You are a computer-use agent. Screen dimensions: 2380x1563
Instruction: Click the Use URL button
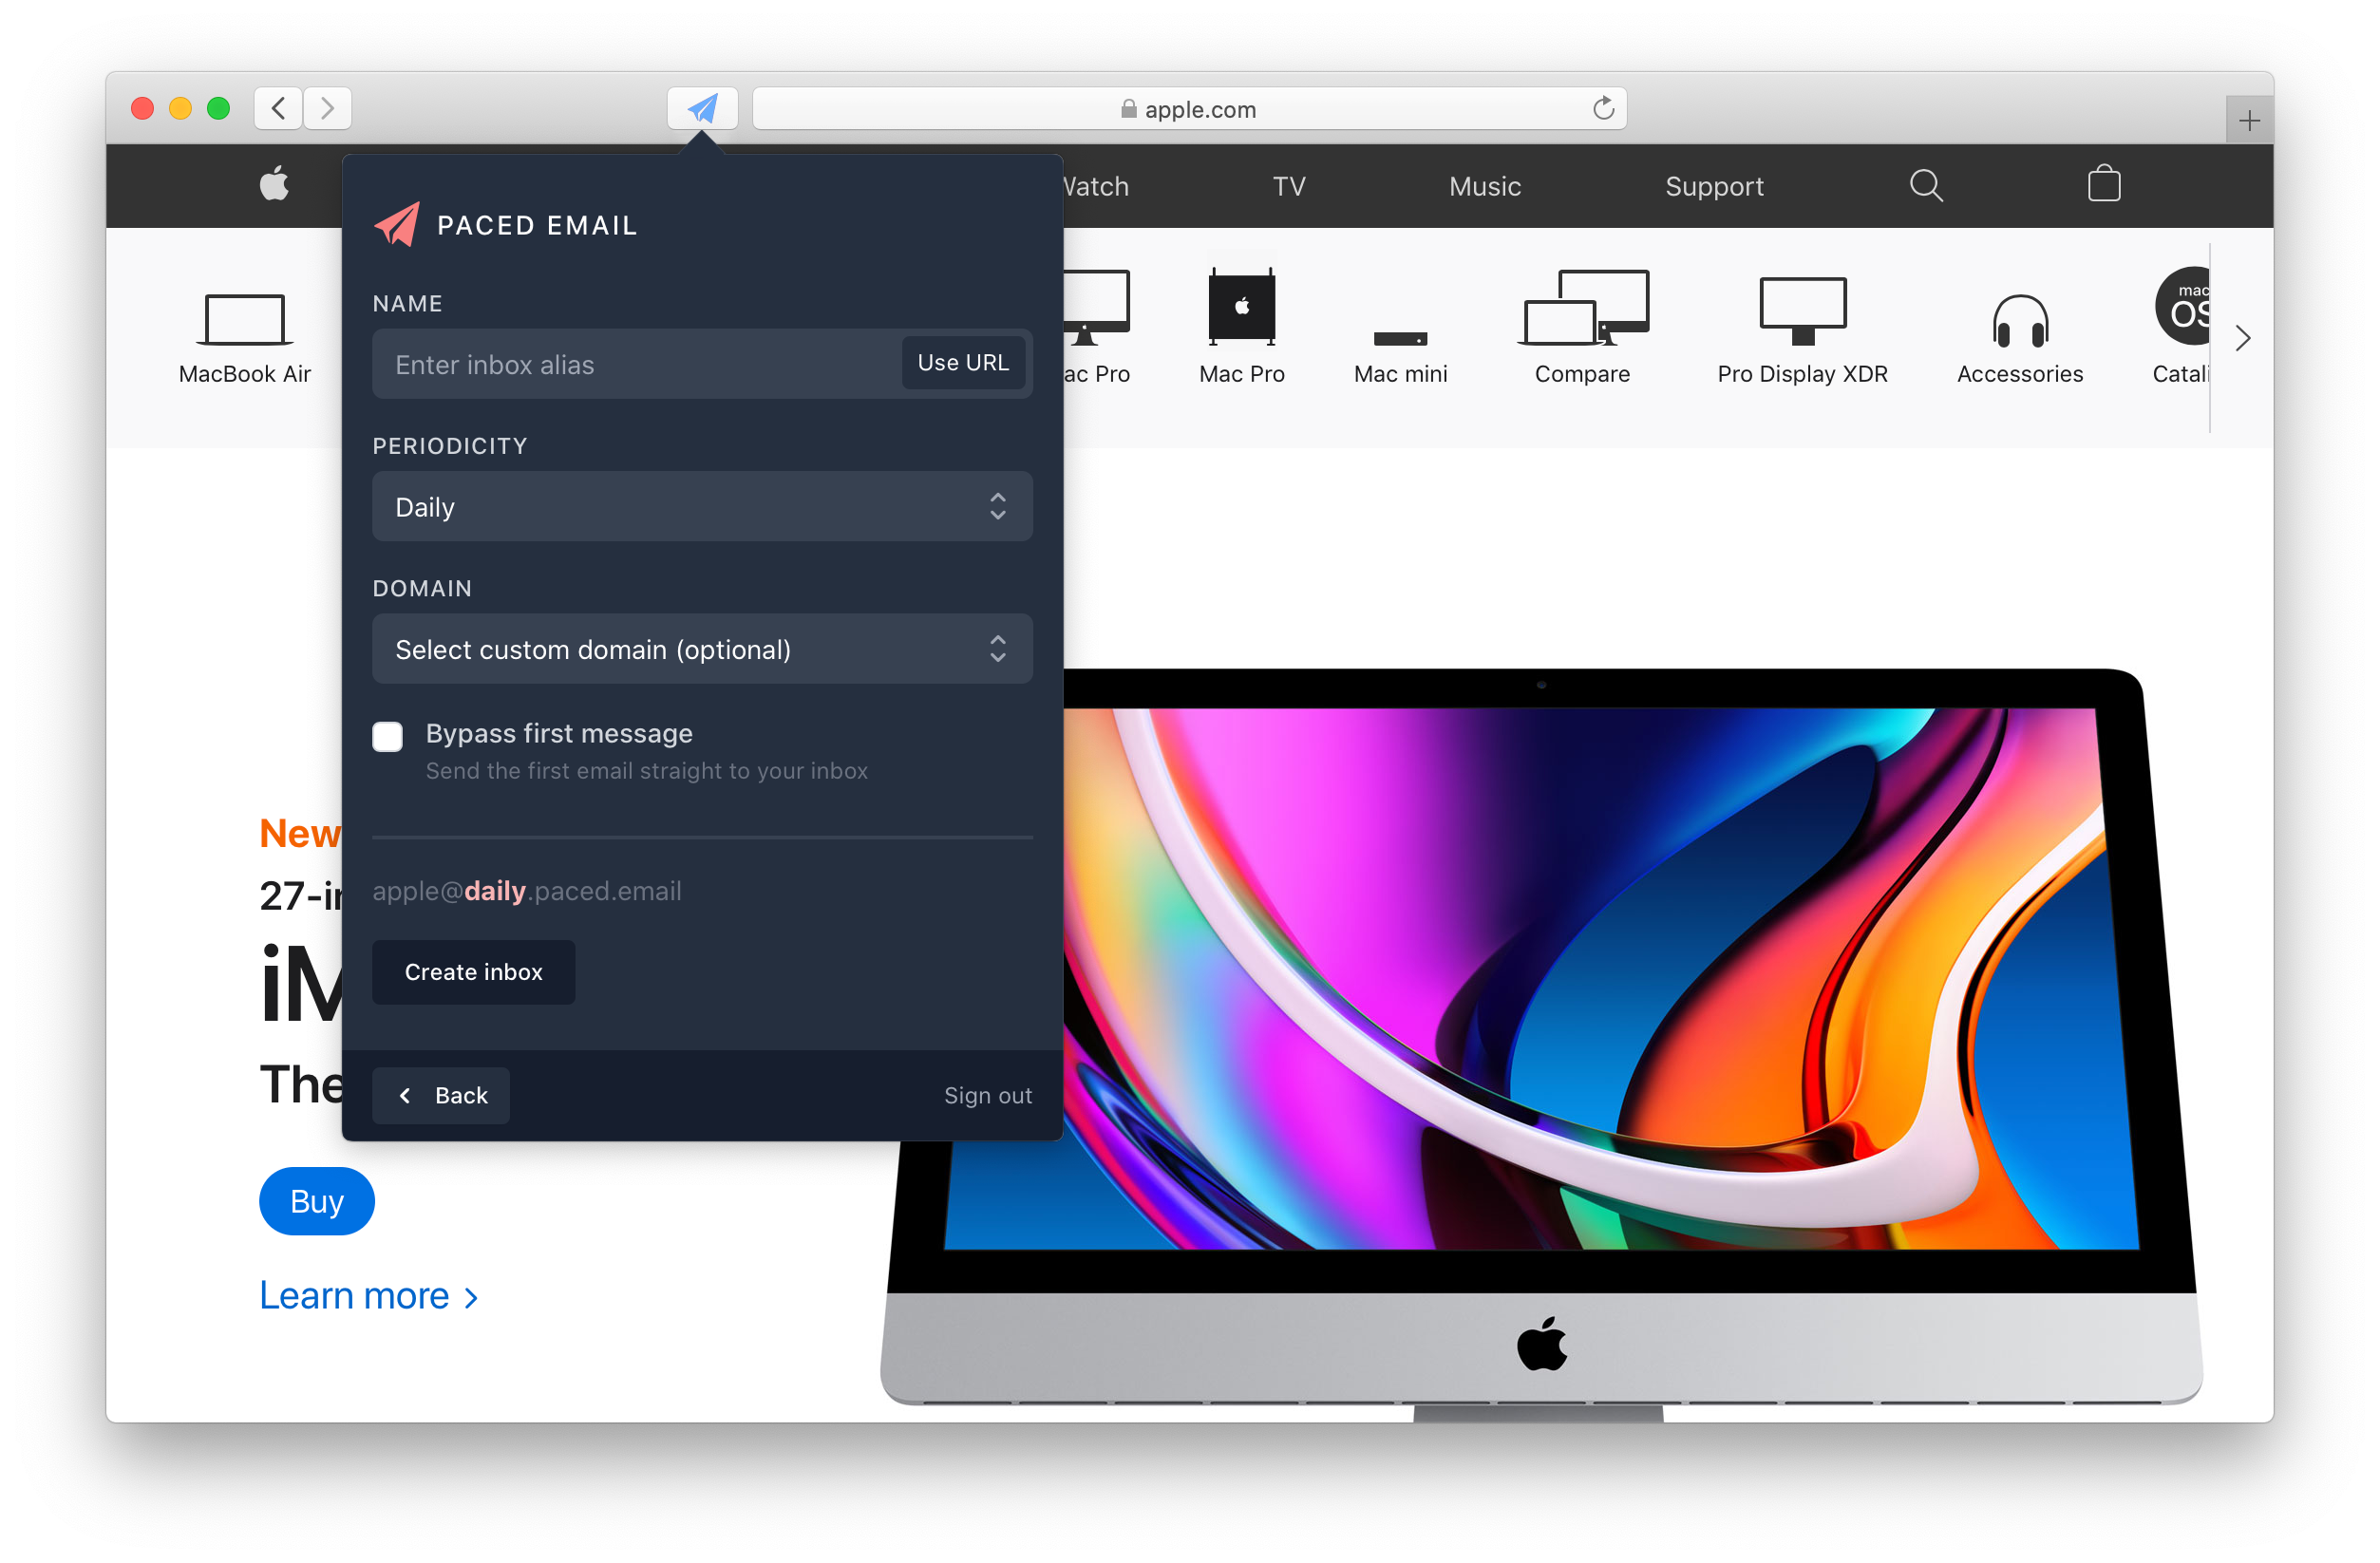[x=963, y=363]
